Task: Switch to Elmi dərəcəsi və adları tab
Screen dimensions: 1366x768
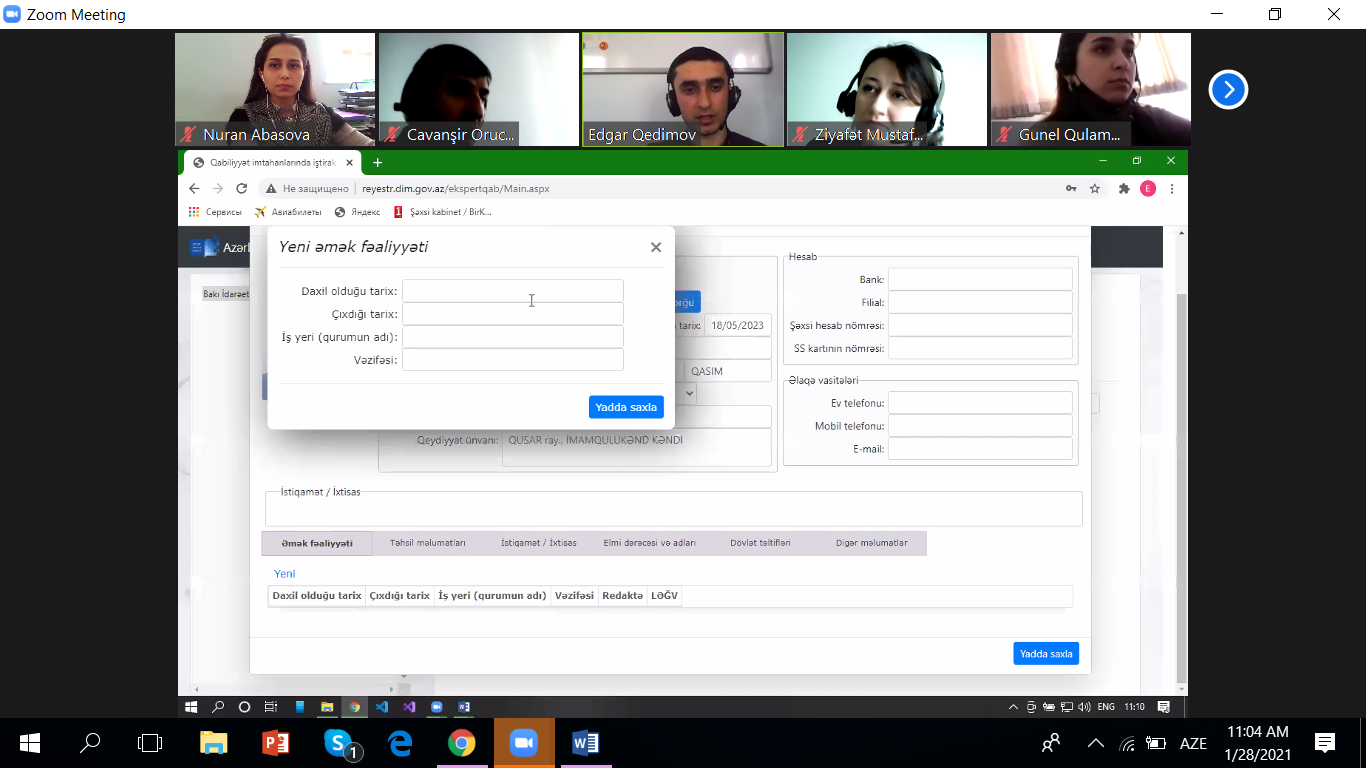Action: coord(650,543)
